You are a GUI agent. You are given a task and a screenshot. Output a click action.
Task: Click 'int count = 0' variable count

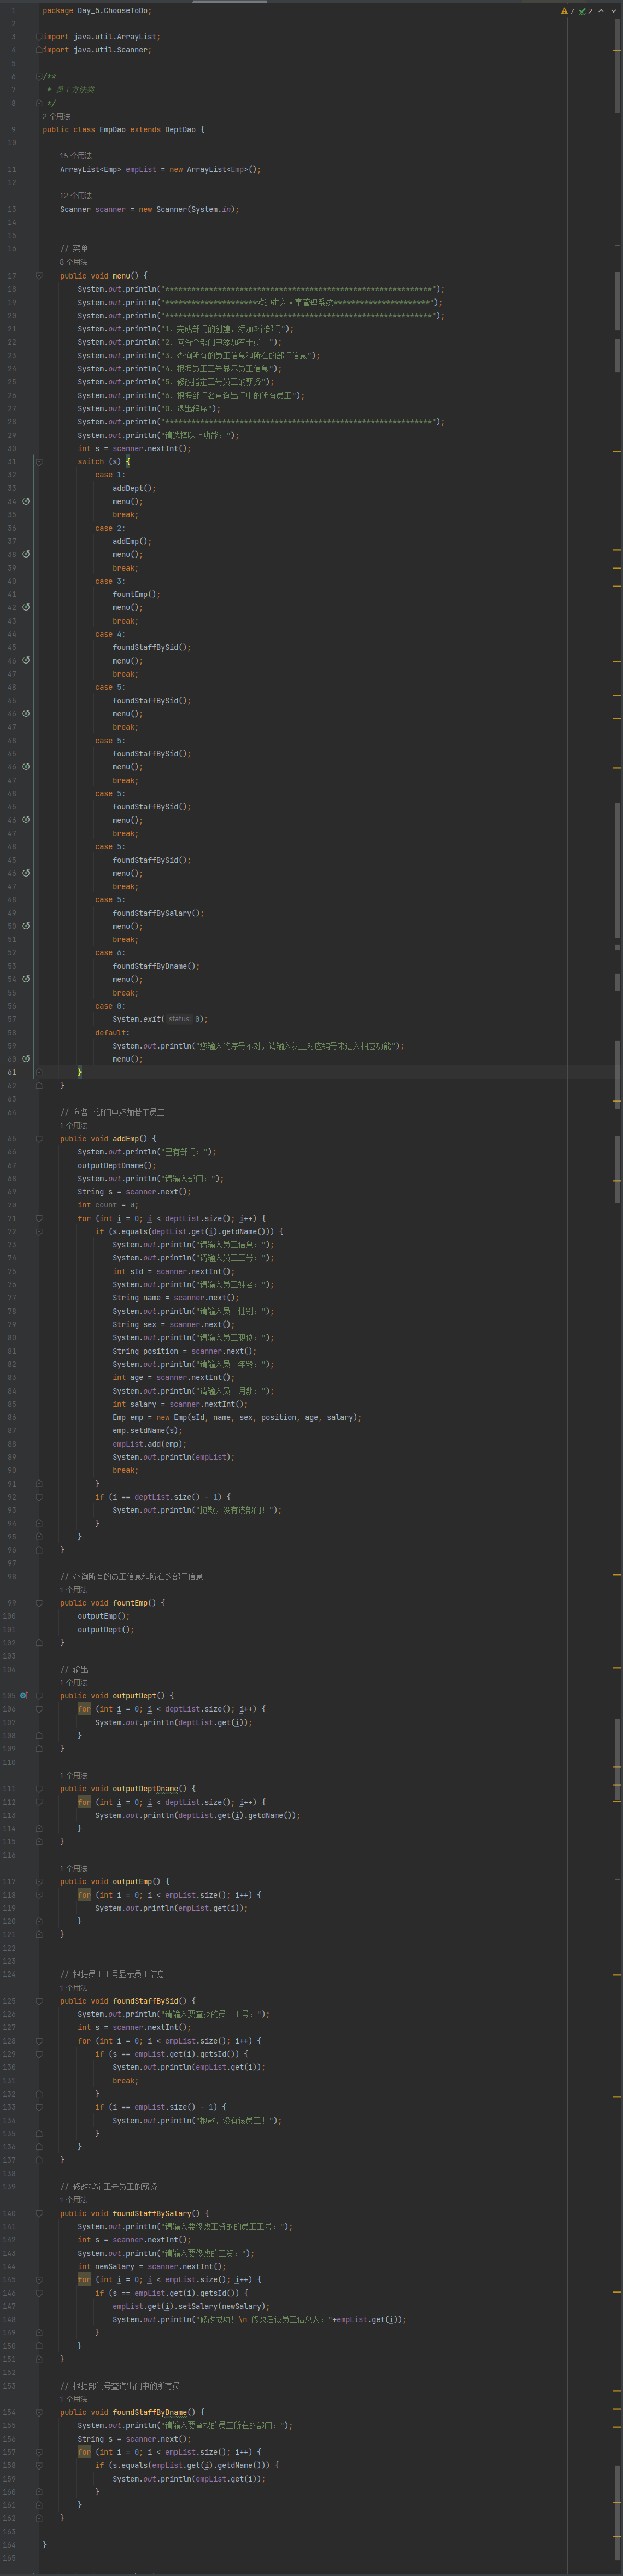tap(106, 1205)
